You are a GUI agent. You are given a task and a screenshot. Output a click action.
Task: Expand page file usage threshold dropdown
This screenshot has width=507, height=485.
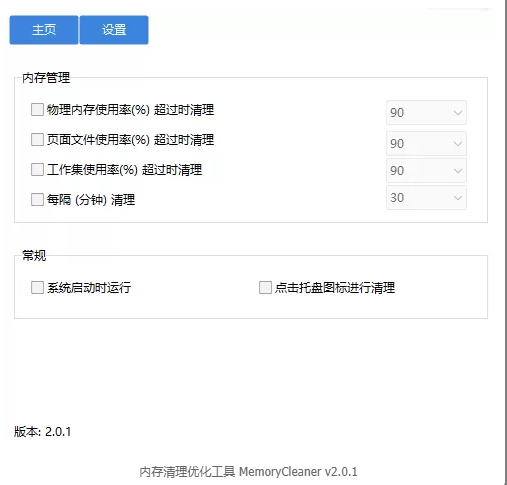pyautogui.click(x=426, y=144)
